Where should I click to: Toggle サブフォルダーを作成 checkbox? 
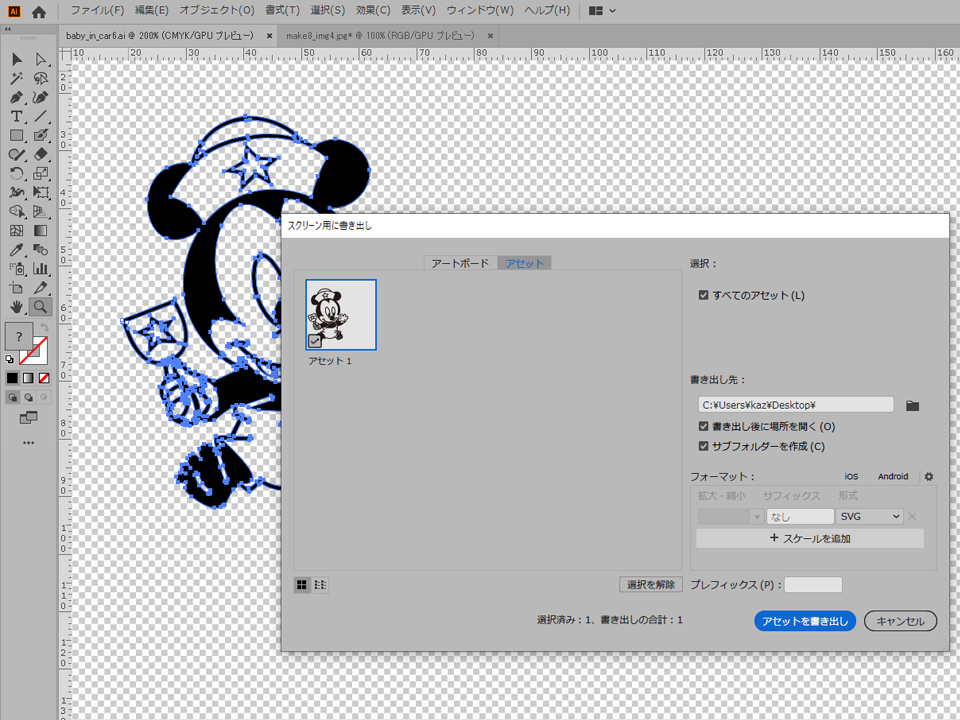point(703,446)
